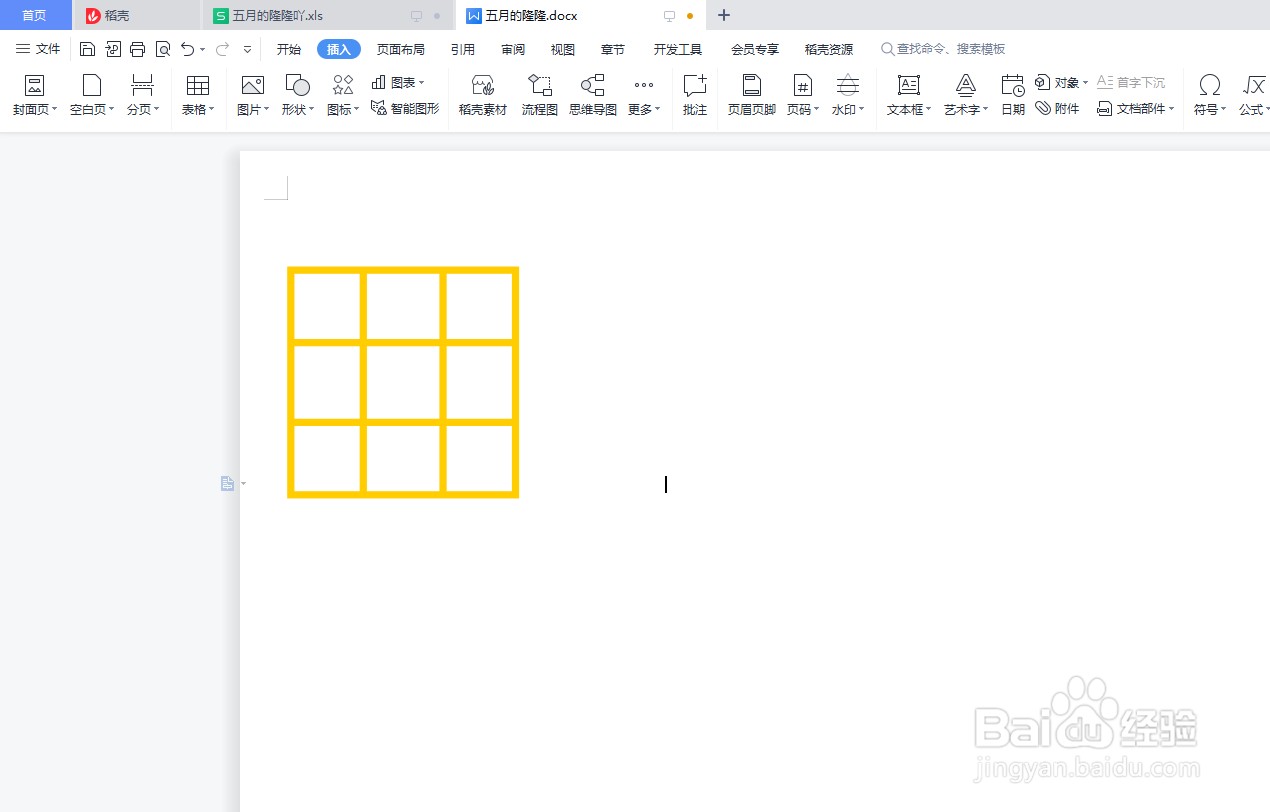Open Print Preview icon

[163, 49]
